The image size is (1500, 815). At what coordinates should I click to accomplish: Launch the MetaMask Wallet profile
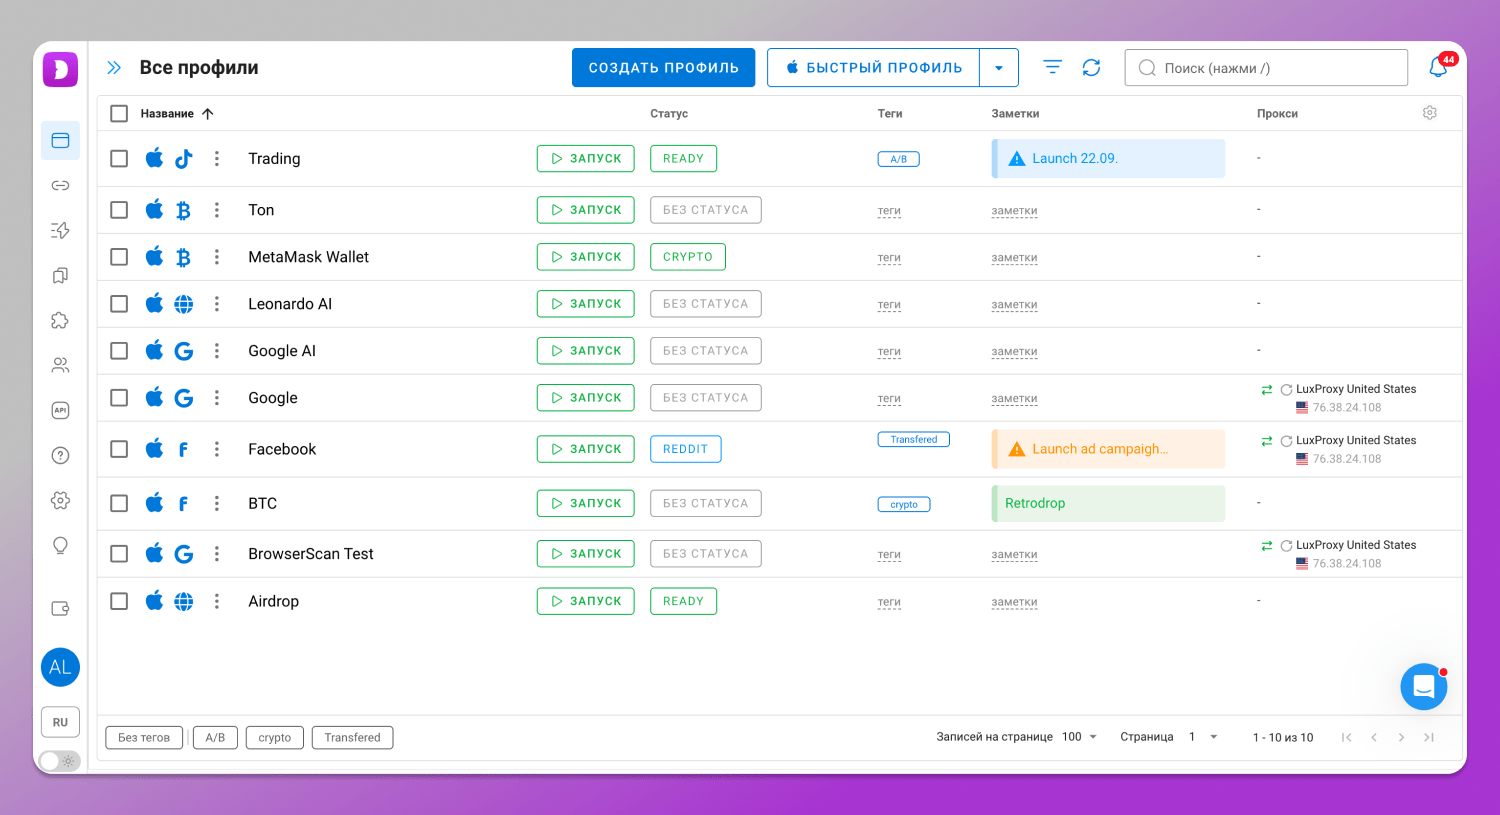click(x=585, y=257)
